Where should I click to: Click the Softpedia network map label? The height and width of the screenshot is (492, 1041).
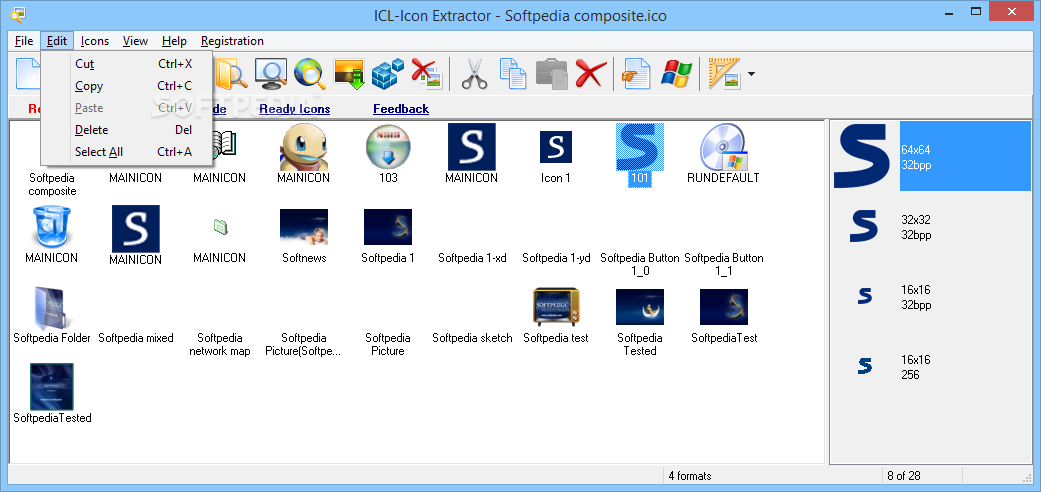tap(220, 345)
